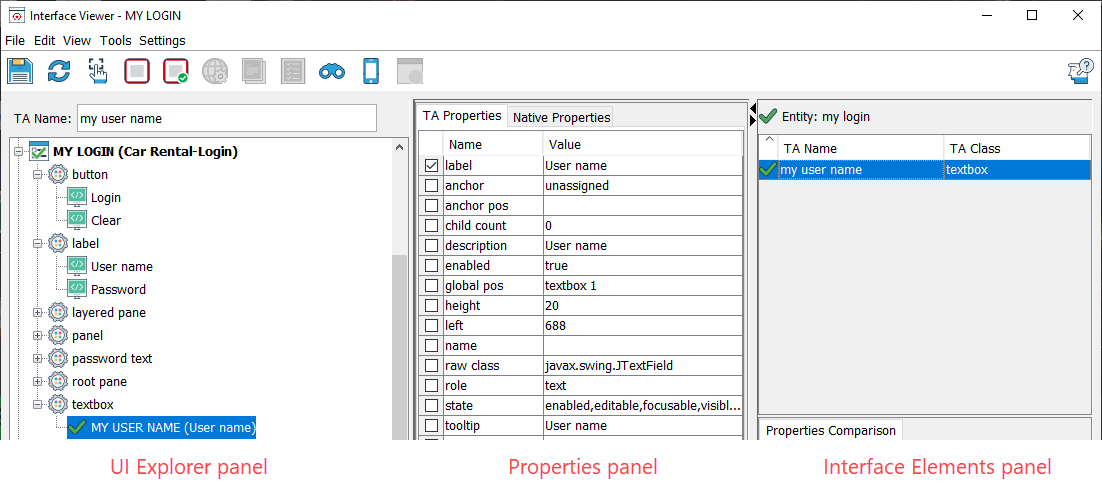This screenshot has width=1102, height=497.
Task: Click the TA Name input field
Action: click(227, 119)
